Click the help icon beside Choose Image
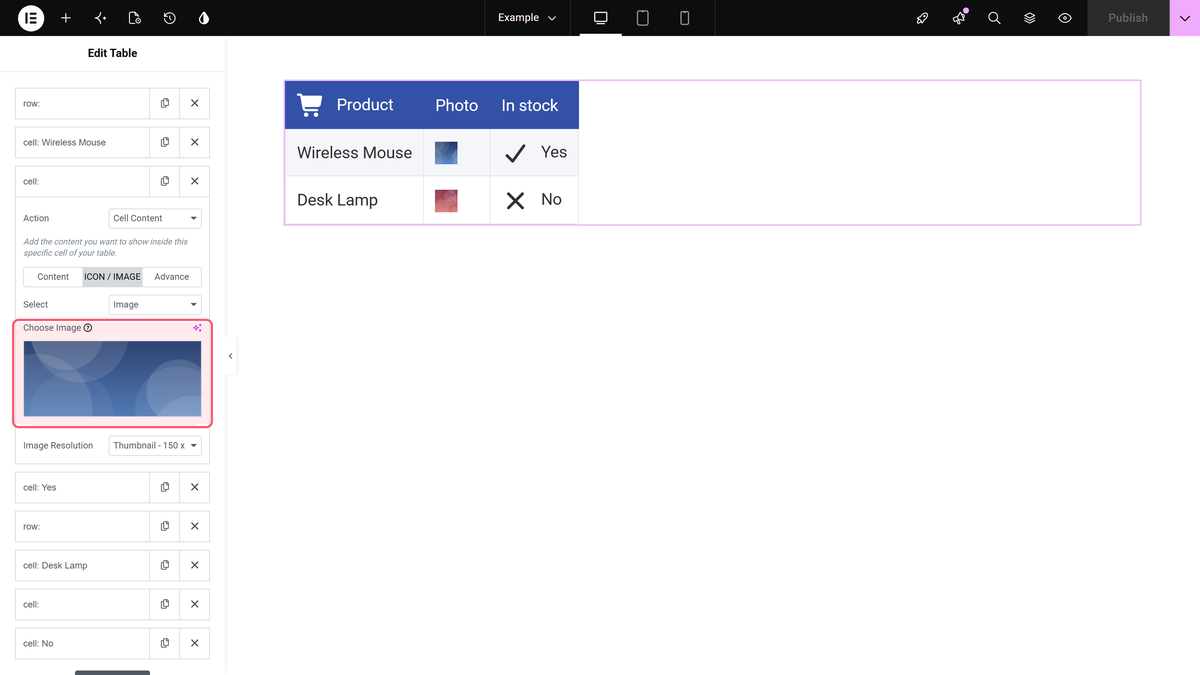1200x675 pixels. pyautogui.click(x=88, y=328)
